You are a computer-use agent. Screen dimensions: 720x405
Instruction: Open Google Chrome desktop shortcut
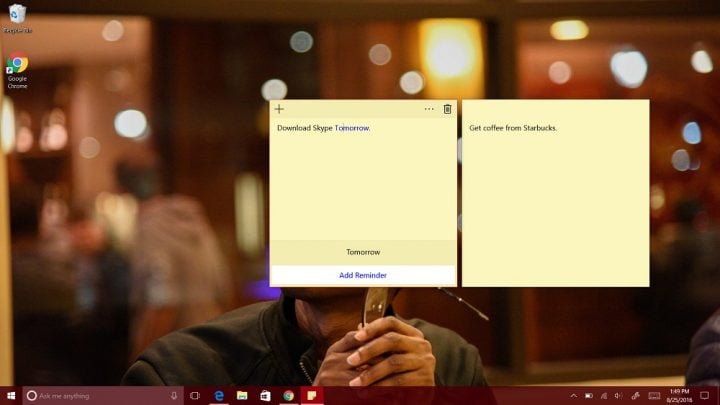pos(17,71)
